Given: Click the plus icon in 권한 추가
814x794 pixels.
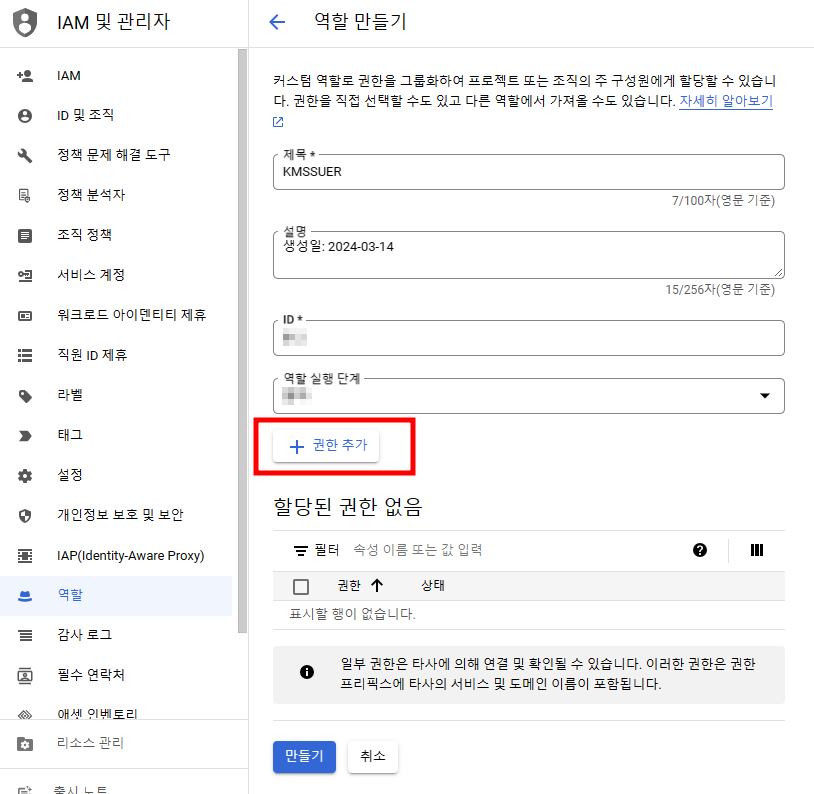Looking at the screenshot, I should tap(296, 446).
